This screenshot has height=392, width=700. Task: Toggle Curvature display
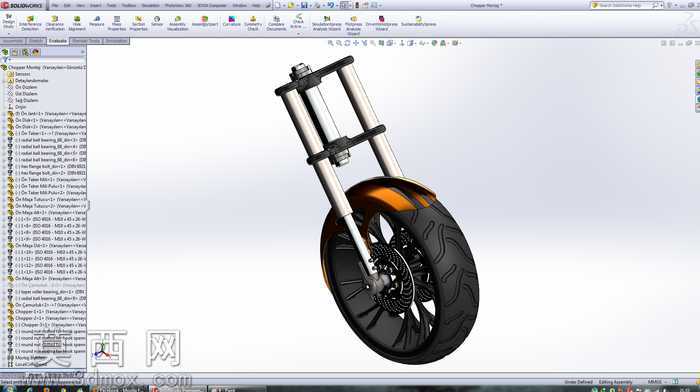coord(231,21)
